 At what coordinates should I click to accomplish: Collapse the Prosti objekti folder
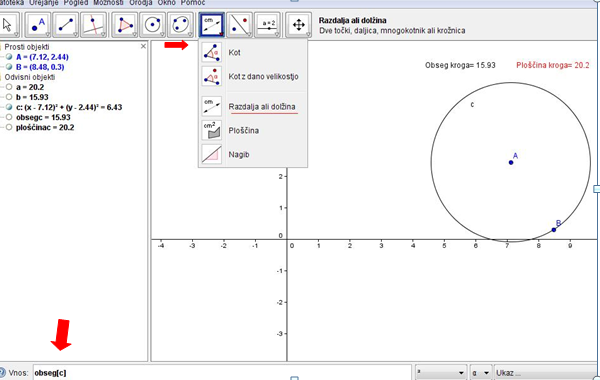coord(2,47)
